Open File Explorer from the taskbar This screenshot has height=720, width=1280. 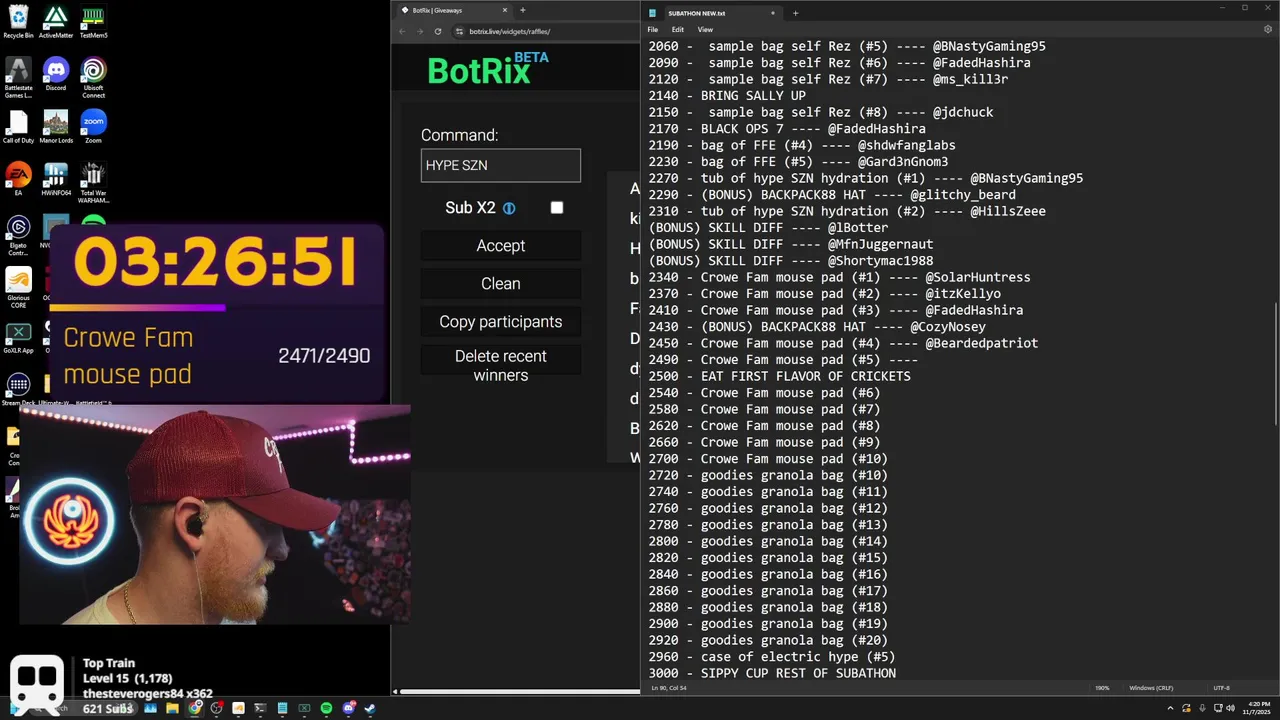tap(172, 708)
